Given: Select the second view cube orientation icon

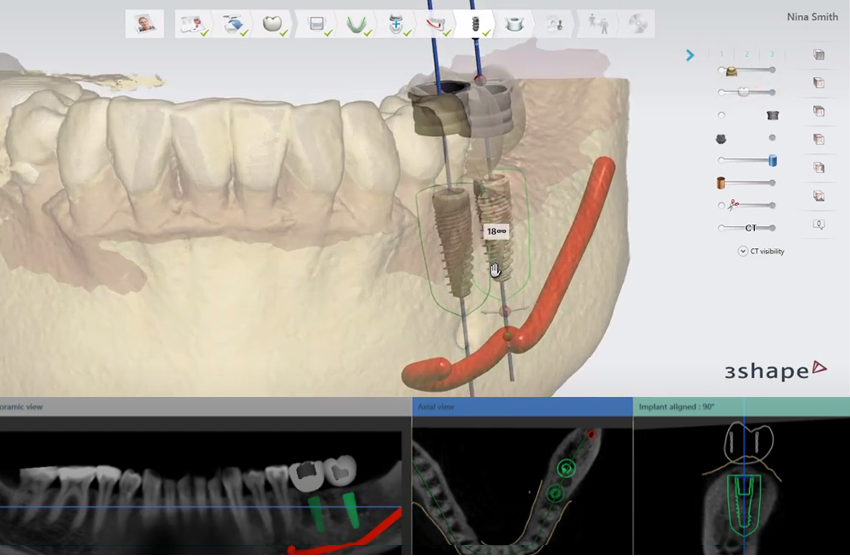Looking at the screenshot, I should point(819,83).
